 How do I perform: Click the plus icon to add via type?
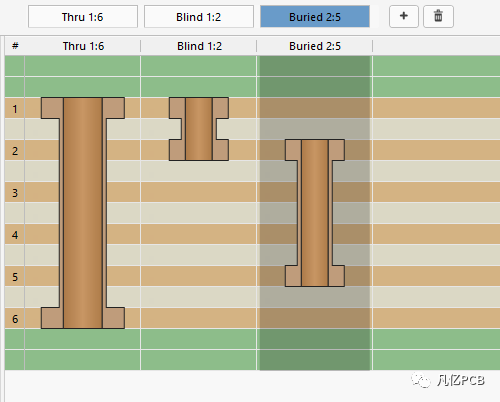click(x=404, y=16)
